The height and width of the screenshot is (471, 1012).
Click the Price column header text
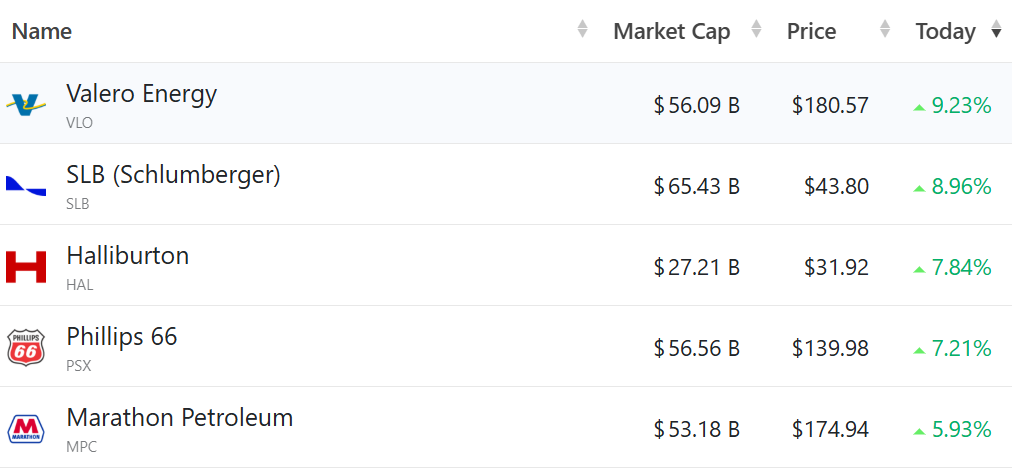click(811, 31)
